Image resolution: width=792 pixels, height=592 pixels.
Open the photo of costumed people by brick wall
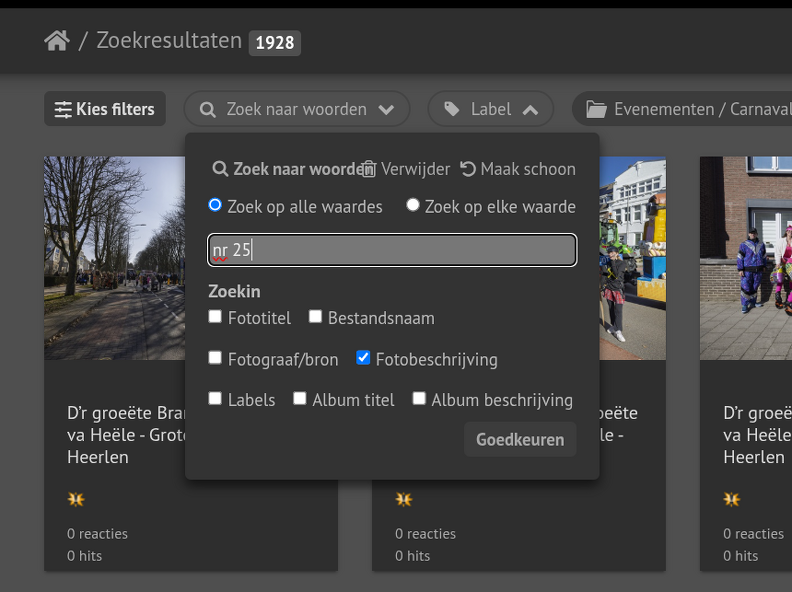point(746,258)
